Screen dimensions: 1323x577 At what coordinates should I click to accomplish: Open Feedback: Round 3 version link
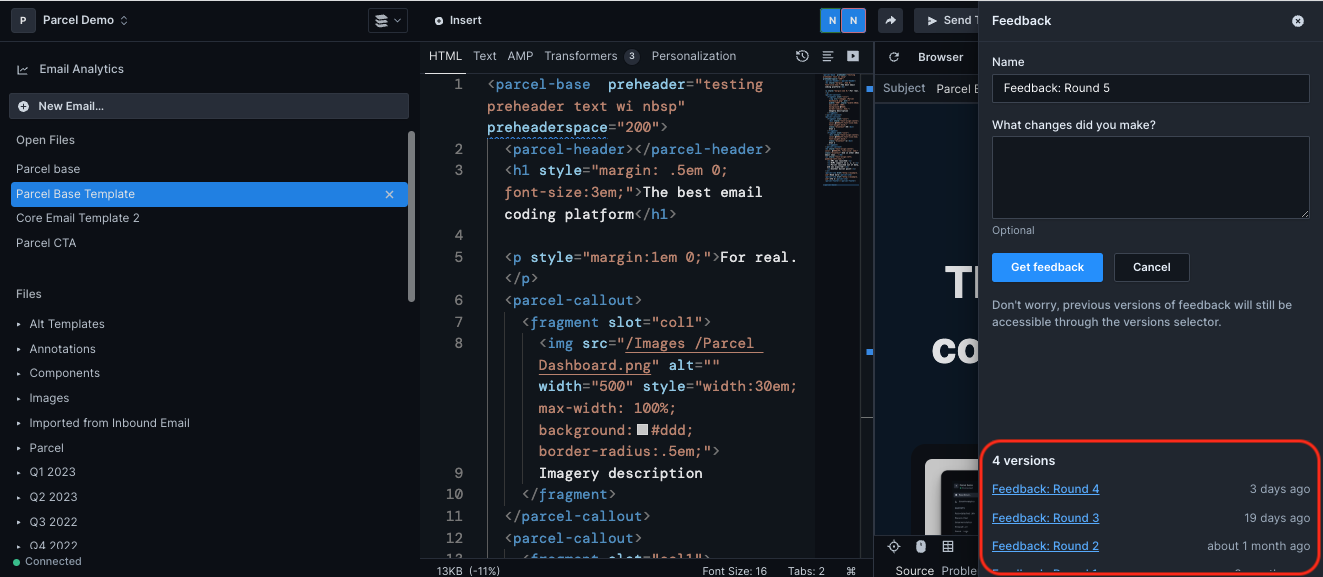click(1045, 518)
